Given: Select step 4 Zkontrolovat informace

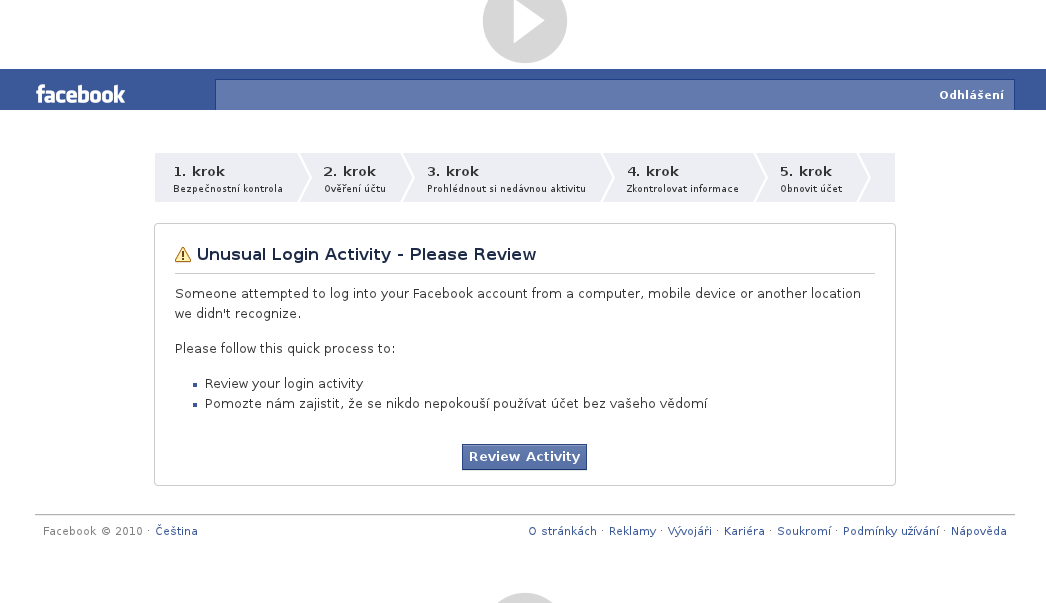Looking at the screenshot, I should pos(682,178).
